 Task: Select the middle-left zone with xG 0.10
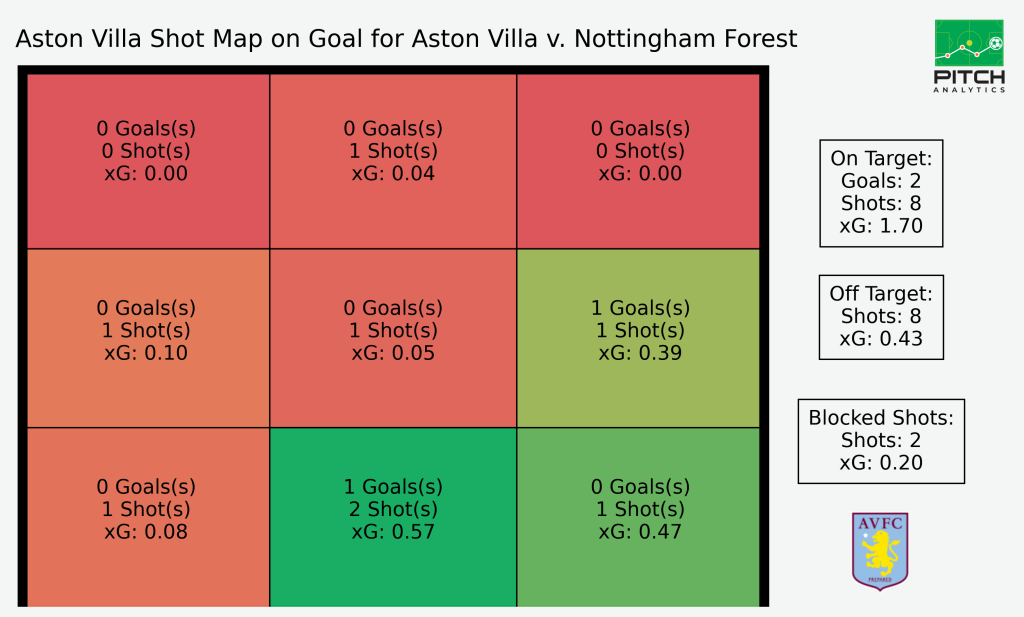pos(148,338)
